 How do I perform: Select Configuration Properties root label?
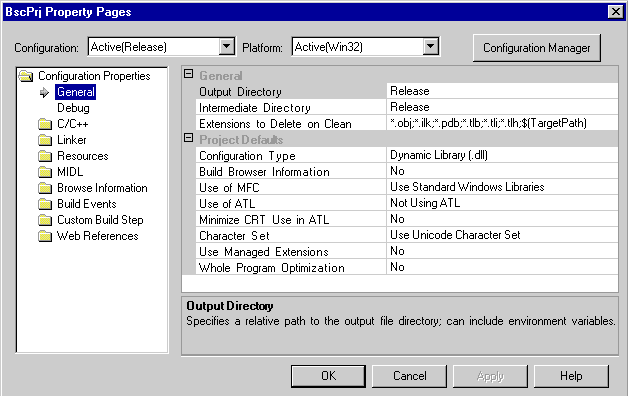(x=94, y=76)
